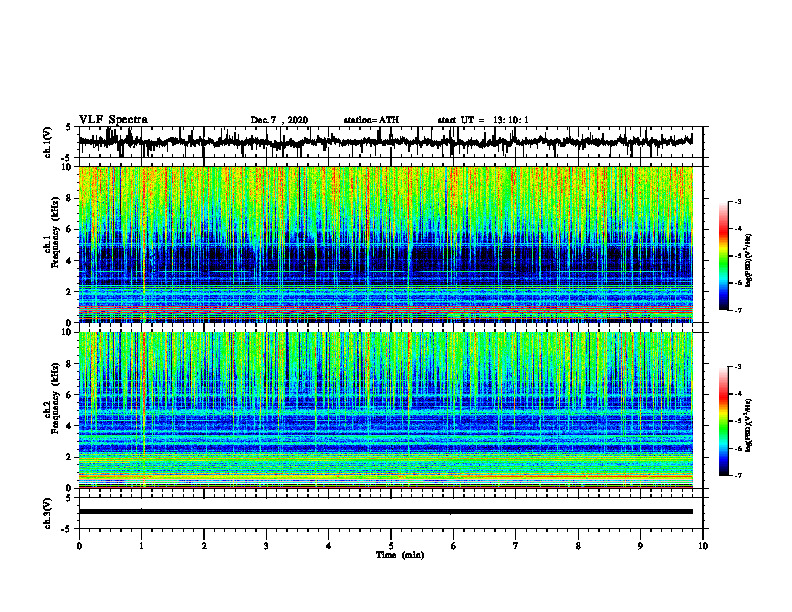
Task: Click the ch.2 "Frequency (kHz)" axis label
Action: (55, 398)
